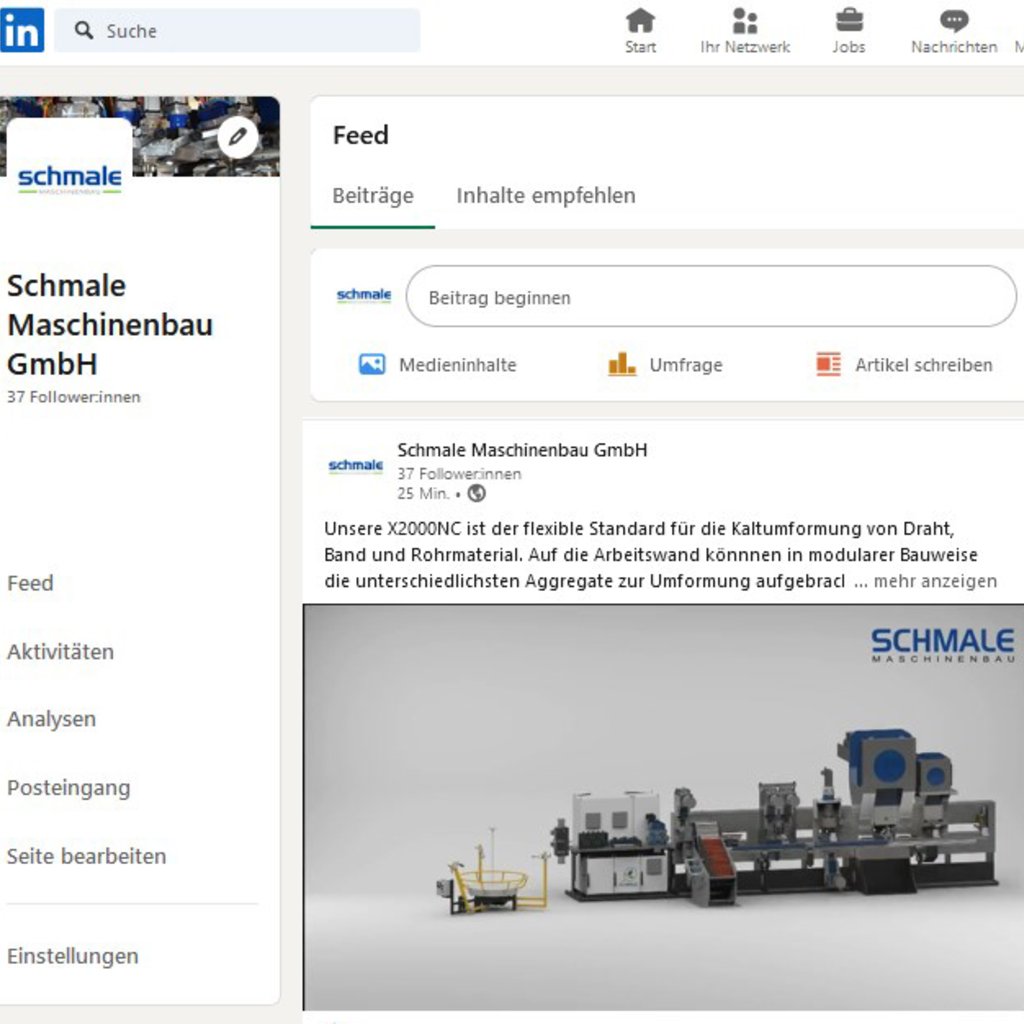This screenshot has height=1024, width=1024.
Task: Open the Jobs briefcase icon
Action: coord(849,20)
